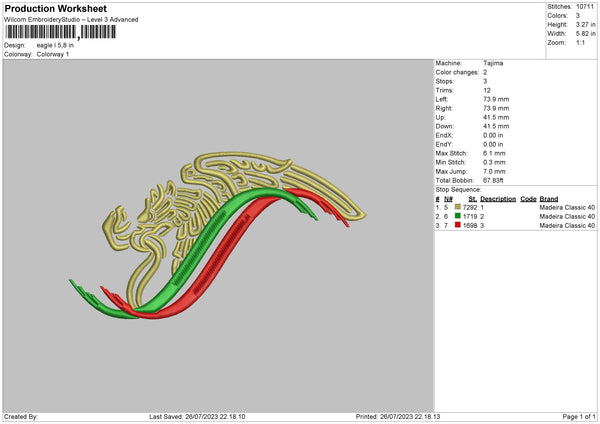600x424 pixels.
Task: Click the Machine value Tajima
Action: [x=493, y=62]
